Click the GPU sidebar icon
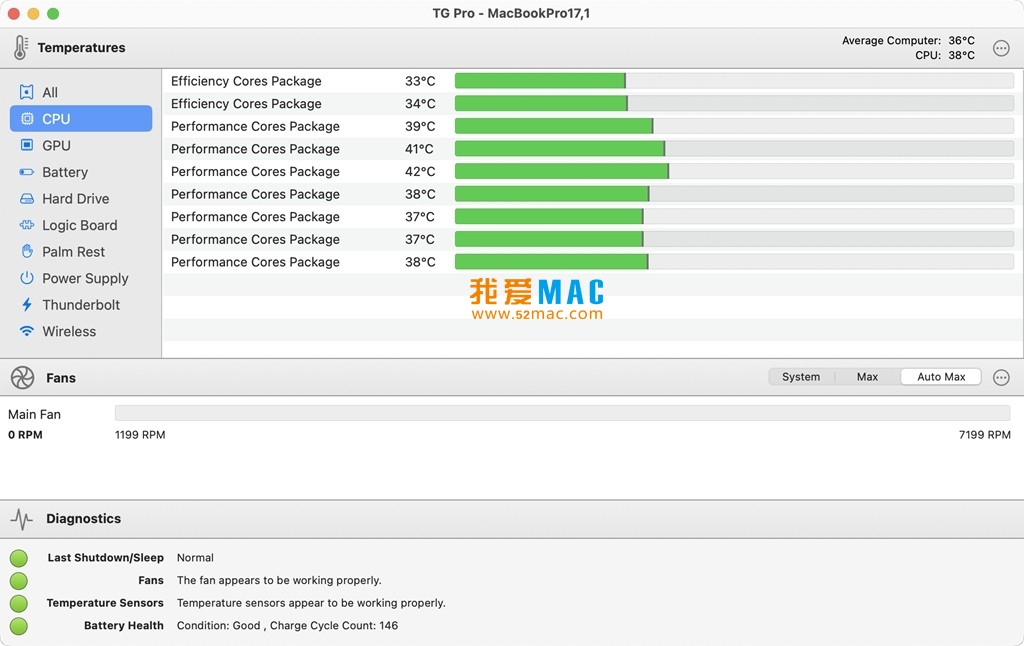1024x646 pixels. tap(27, 145)
